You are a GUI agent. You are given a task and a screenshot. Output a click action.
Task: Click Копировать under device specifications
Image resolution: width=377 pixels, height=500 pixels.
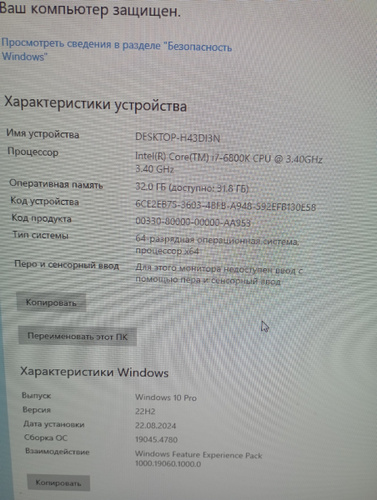click(x=51, y=303)
